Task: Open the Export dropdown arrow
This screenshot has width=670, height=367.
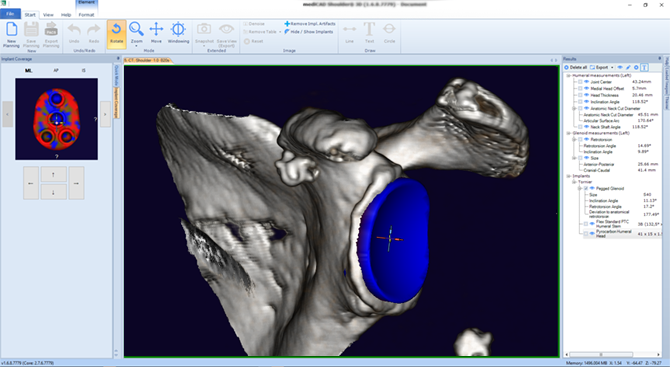Action: tap(612, 68)
